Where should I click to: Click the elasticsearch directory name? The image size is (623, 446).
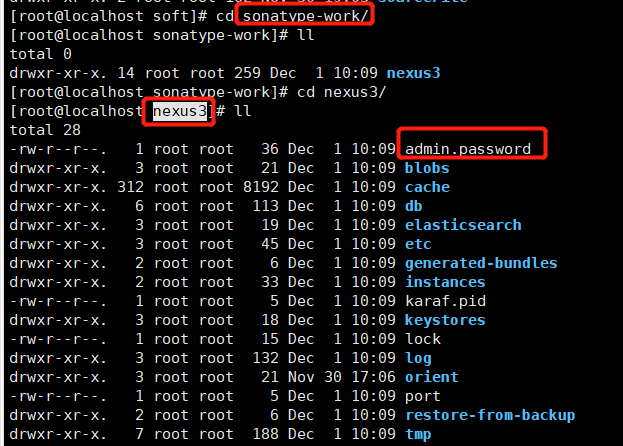pyautogui.click(x=463, y=225)
